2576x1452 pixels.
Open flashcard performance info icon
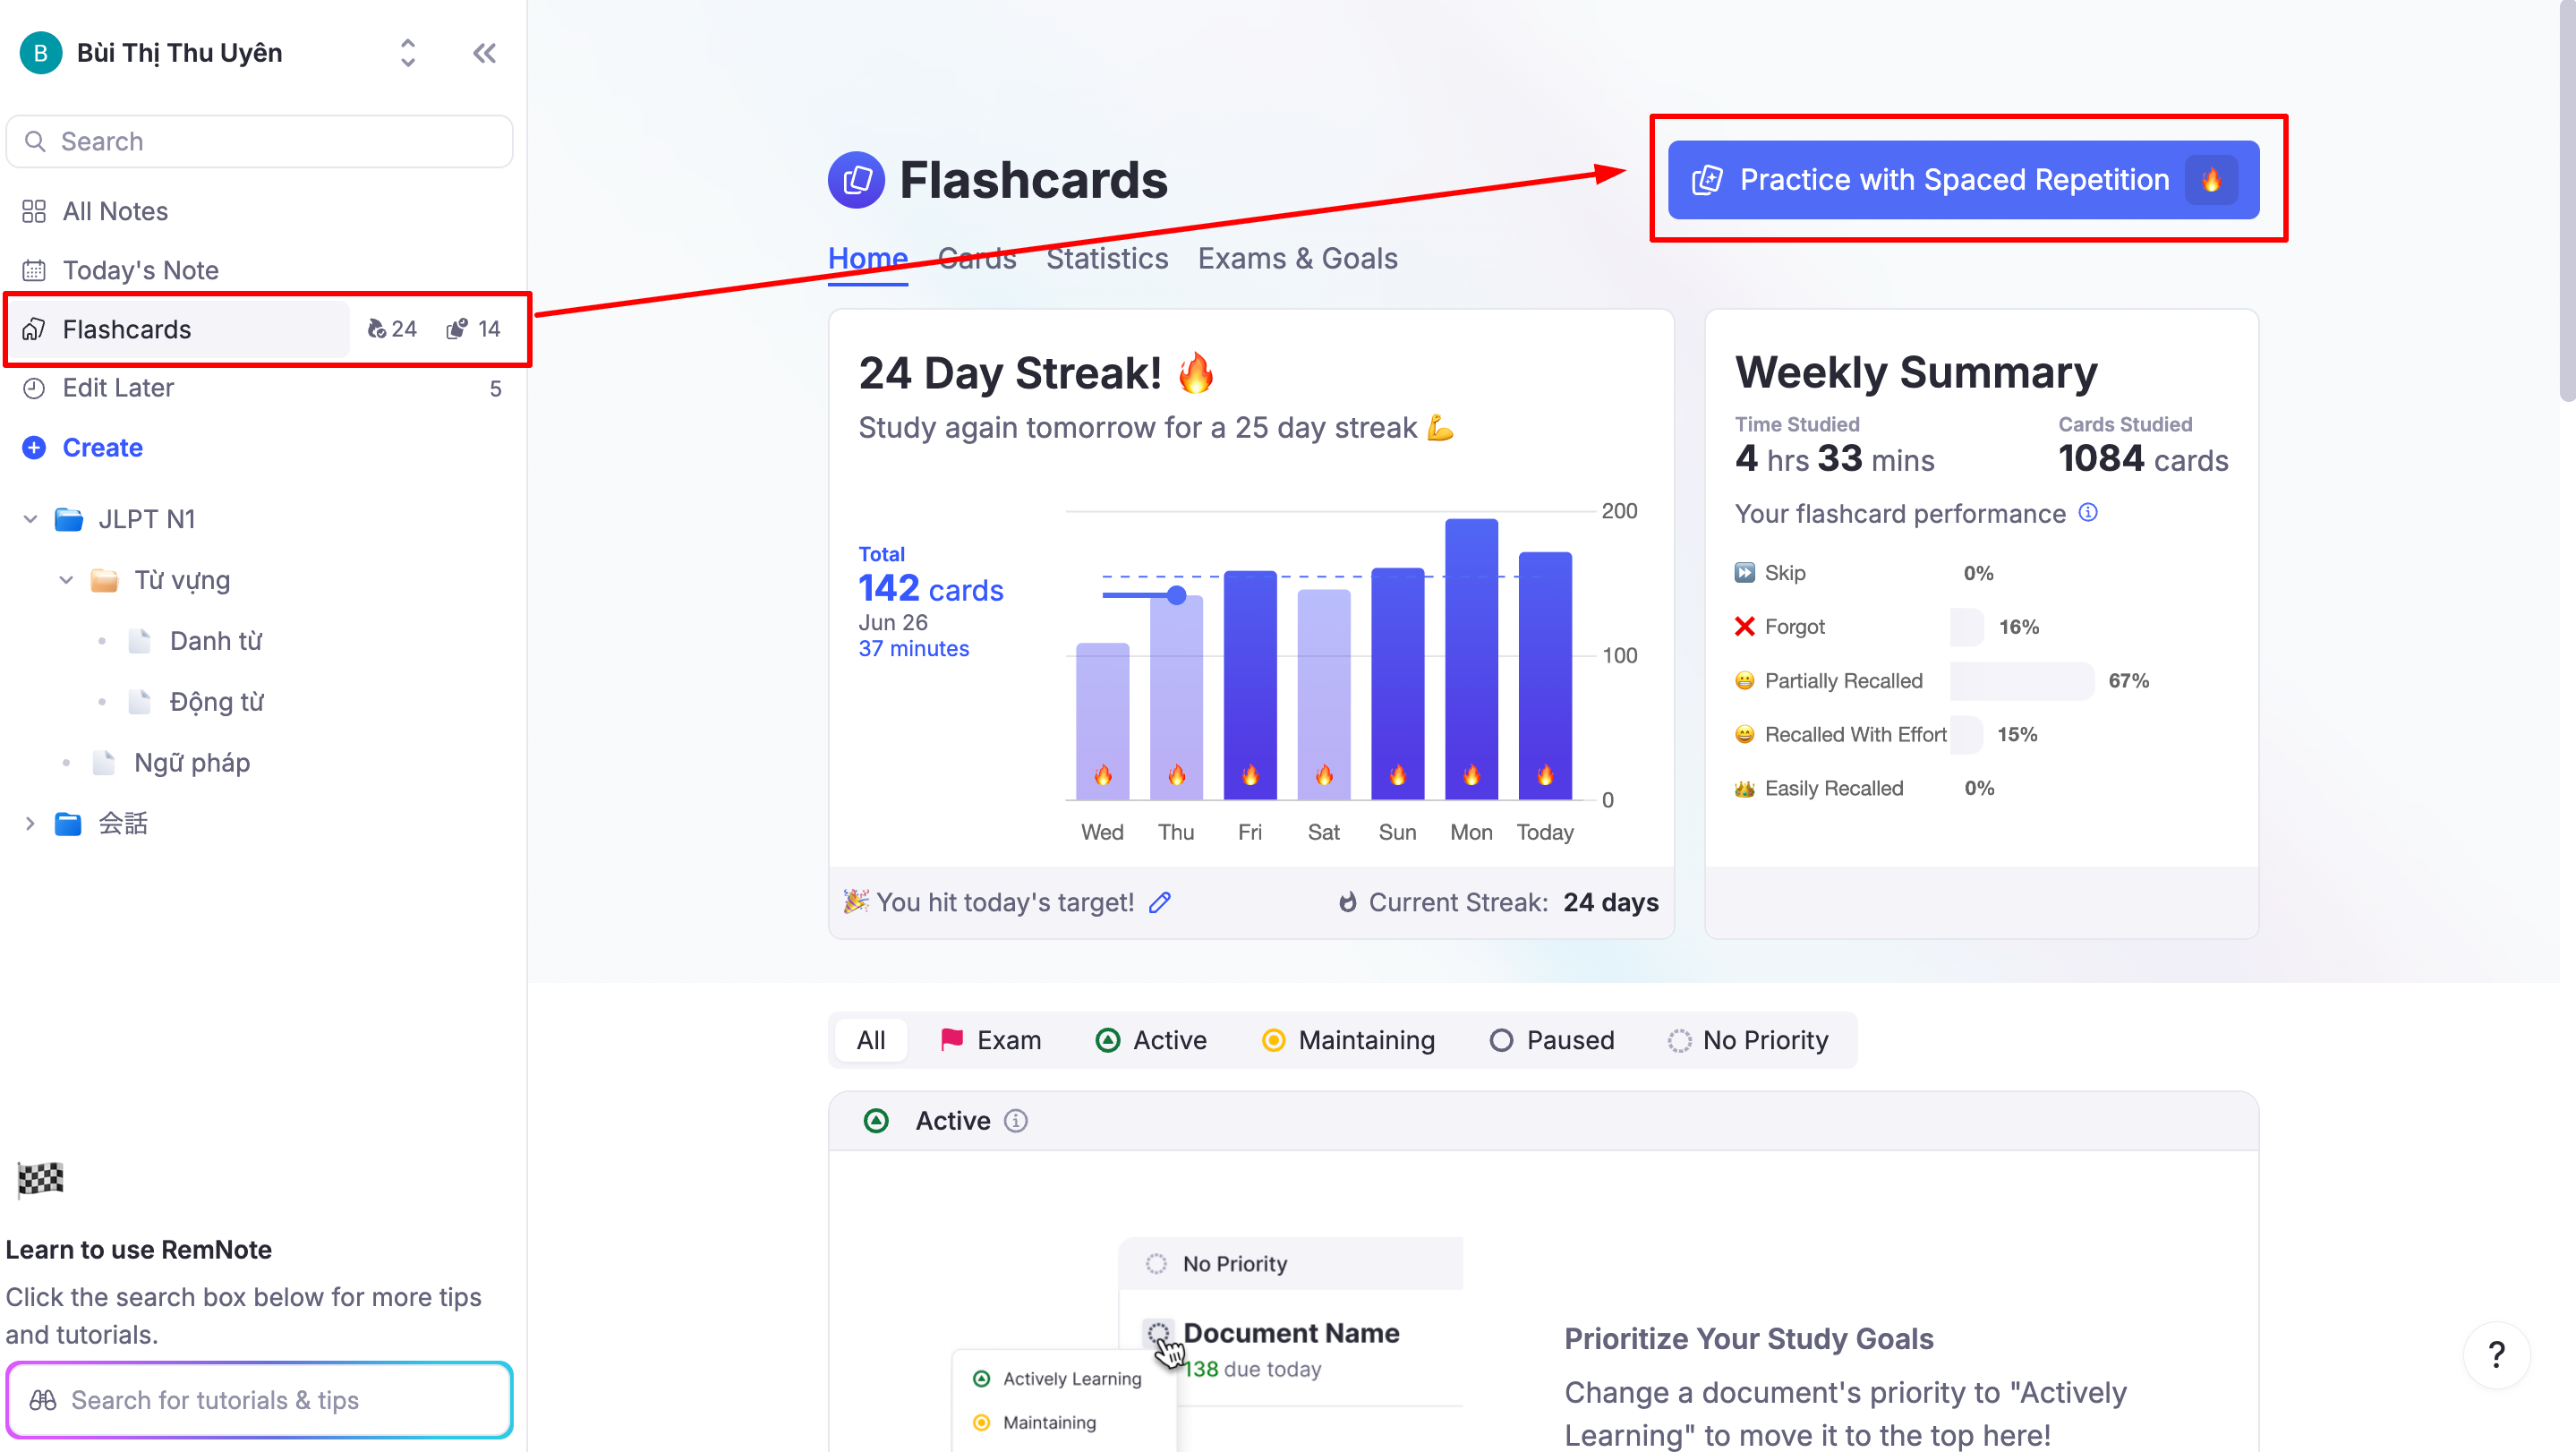(2088, 513)
